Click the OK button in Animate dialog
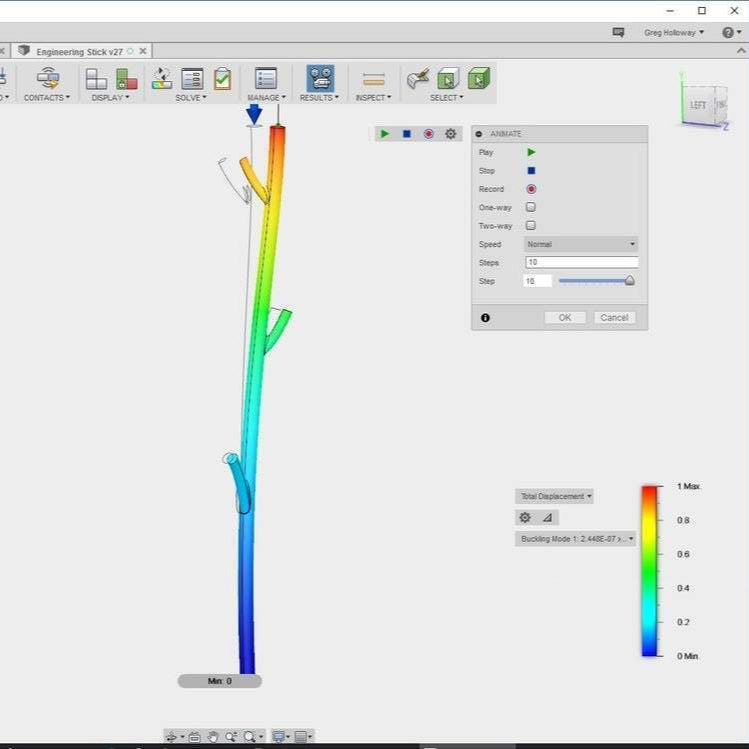The image size is (749, 749). point(565,318)
